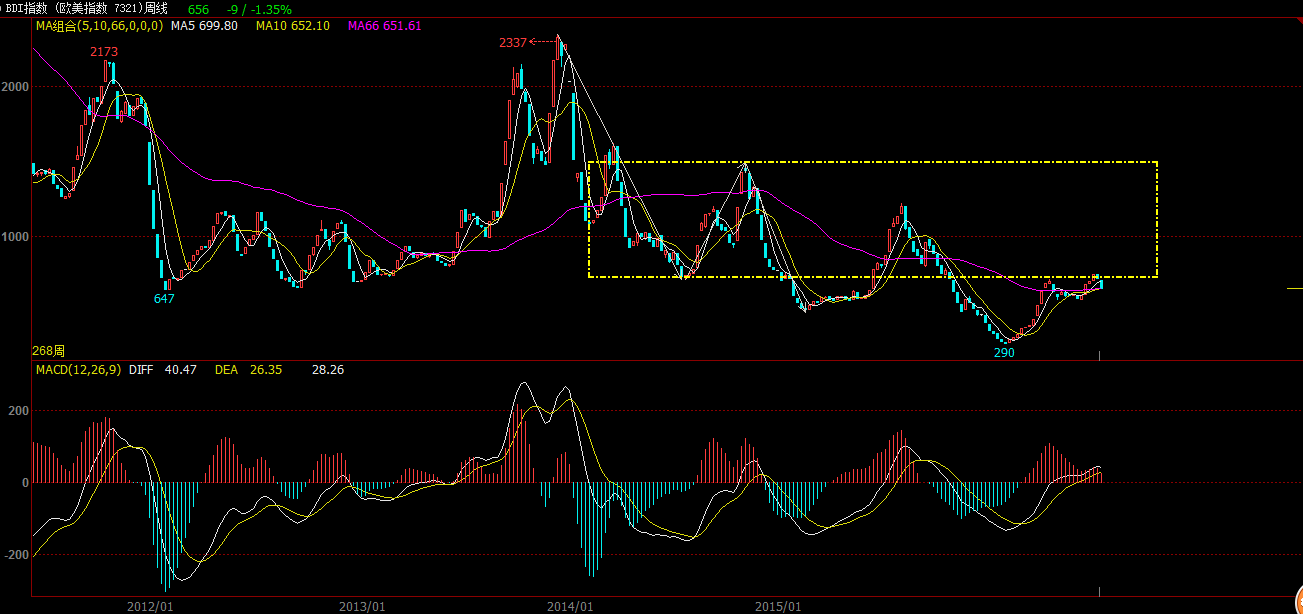
Task: Click the MACD histogram value 28.26
Action: [x=328, y=370]
